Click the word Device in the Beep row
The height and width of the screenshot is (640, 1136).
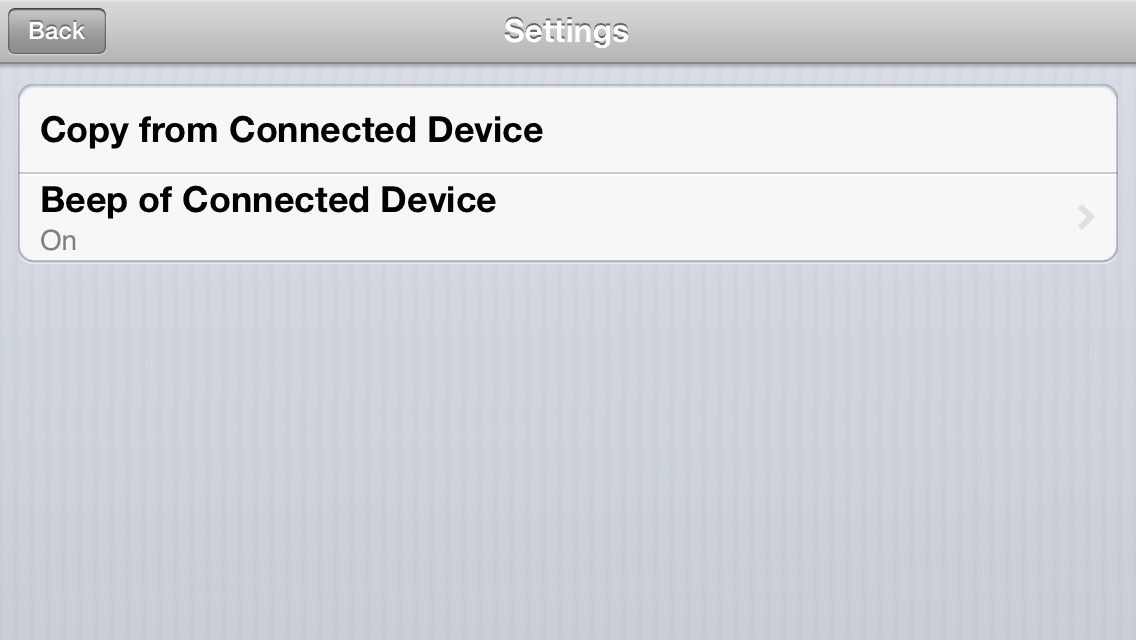[x=438, y=200]
